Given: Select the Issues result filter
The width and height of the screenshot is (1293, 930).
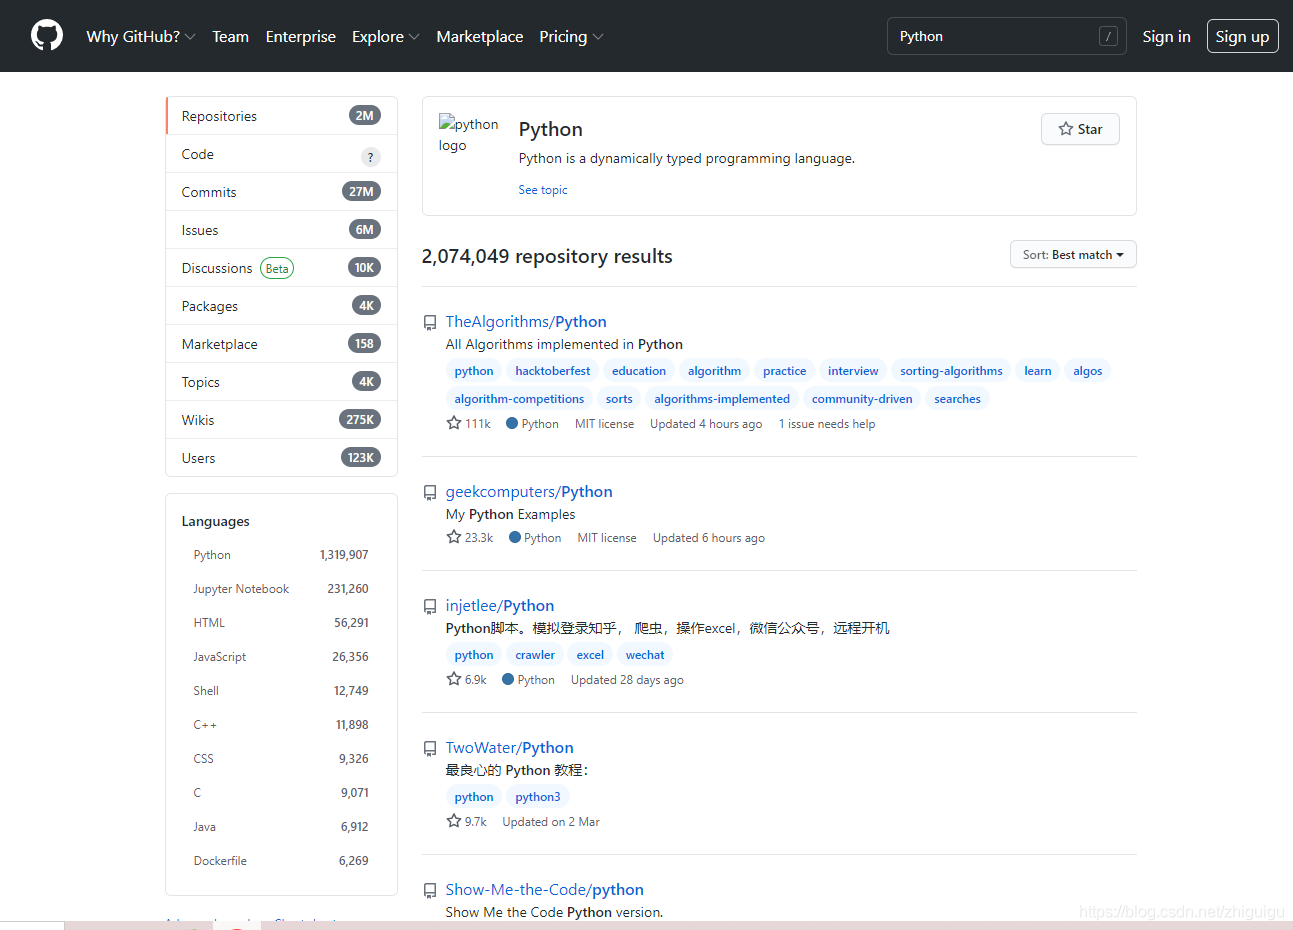Looking at the screenshot, I should click(281, 230).
